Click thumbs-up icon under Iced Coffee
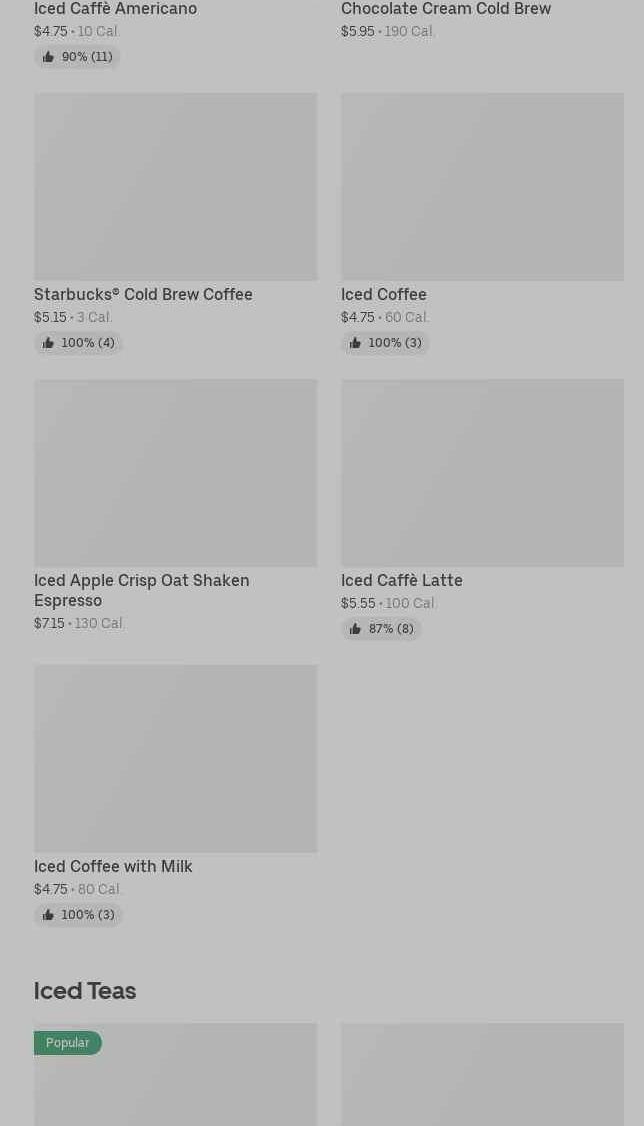 [355, 343]
